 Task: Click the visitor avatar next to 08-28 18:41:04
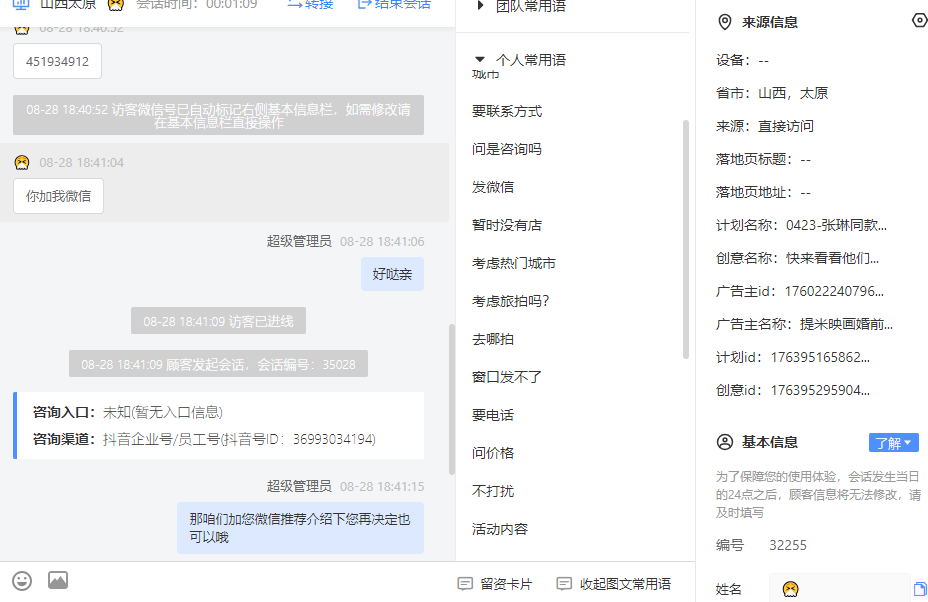click(22, 163)
